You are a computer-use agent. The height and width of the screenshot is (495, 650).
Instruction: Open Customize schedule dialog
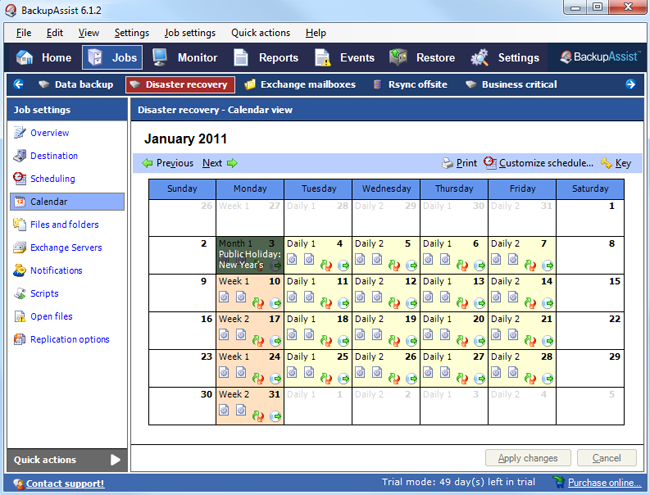point(538,163)
